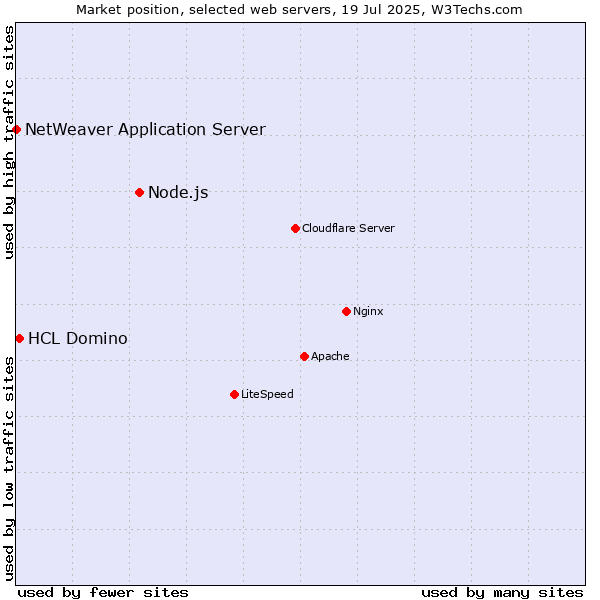This screenshot has width=600, height=600.
Task: Select the 'Cloudflare Server' label text
Action: [348, 228]
